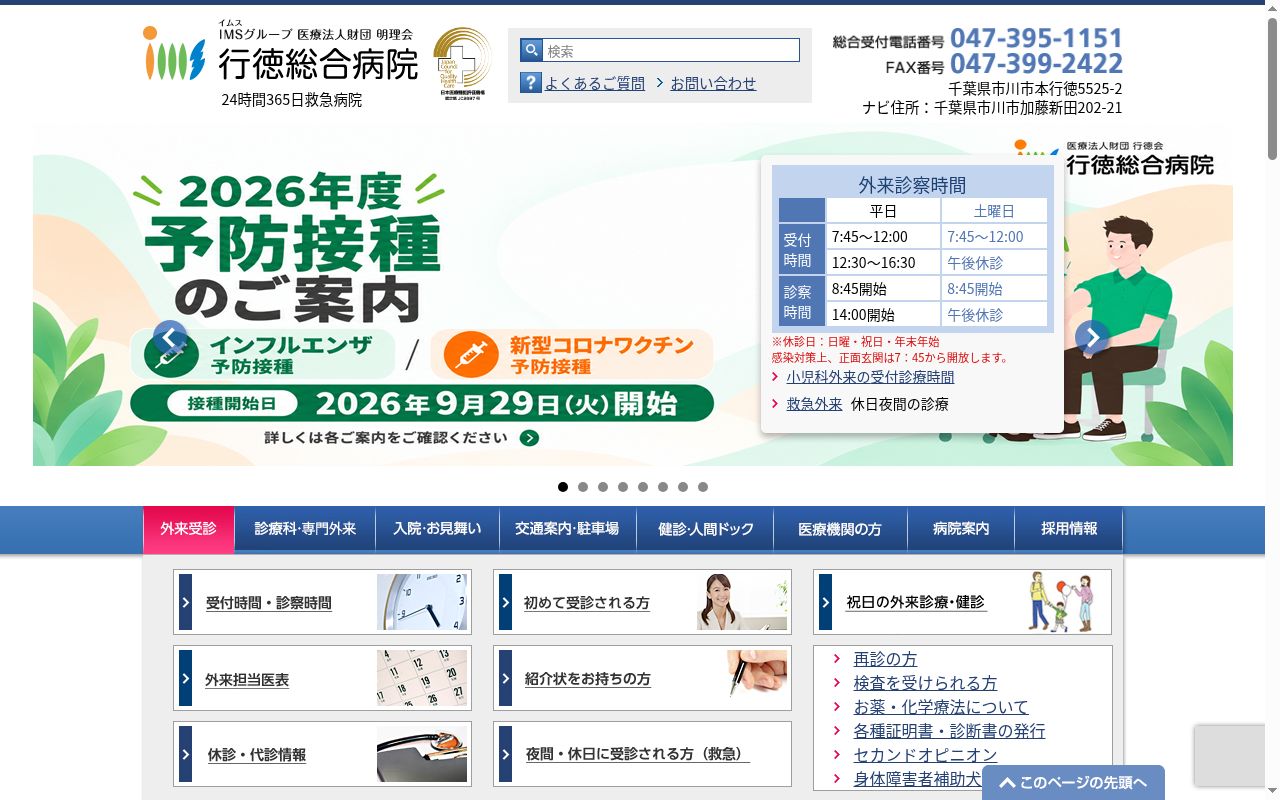Click the stethoscope thumbnail for 休診・代診情報

coord(422,754)
